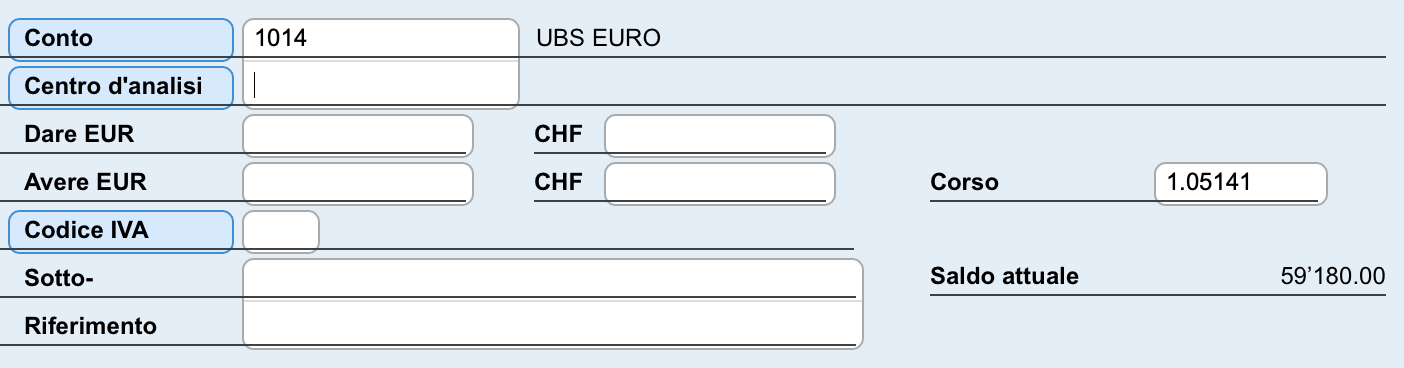Click the Centro d'analisi input field
Viewport: 1404px width, 368px height.
pos(381,85)
